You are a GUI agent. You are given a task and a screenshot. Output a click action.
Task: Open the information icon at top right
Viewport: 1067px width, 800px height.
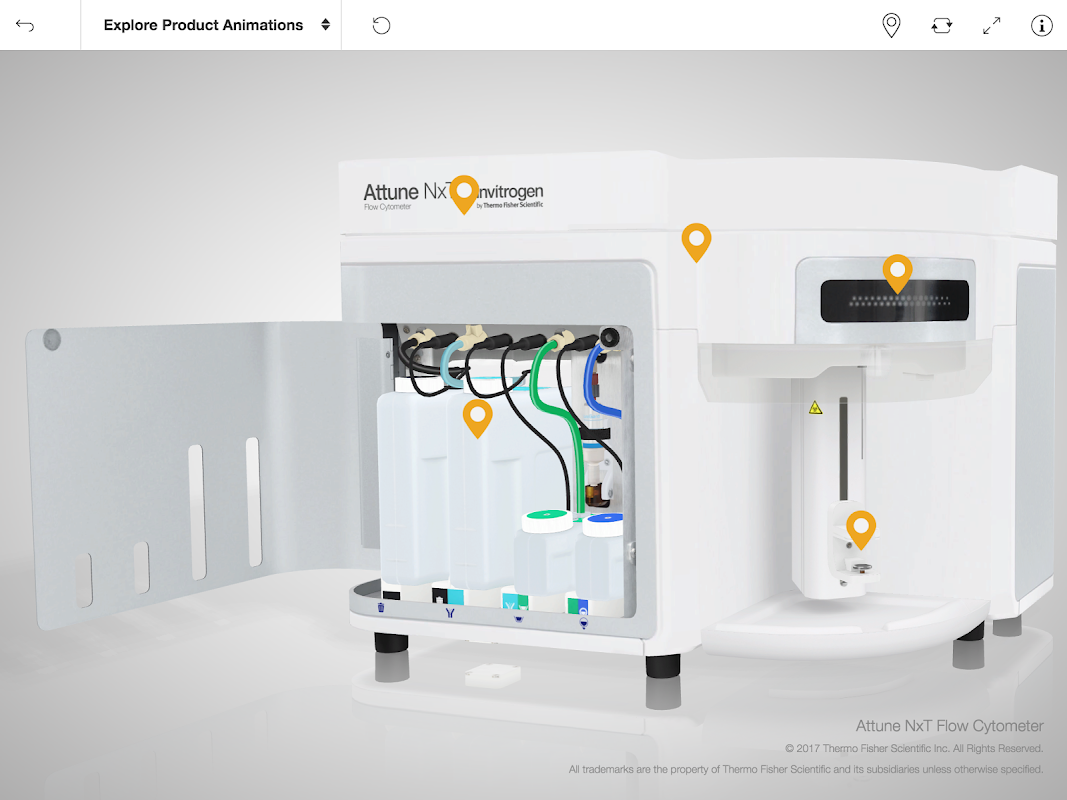tap(1041, 25)
